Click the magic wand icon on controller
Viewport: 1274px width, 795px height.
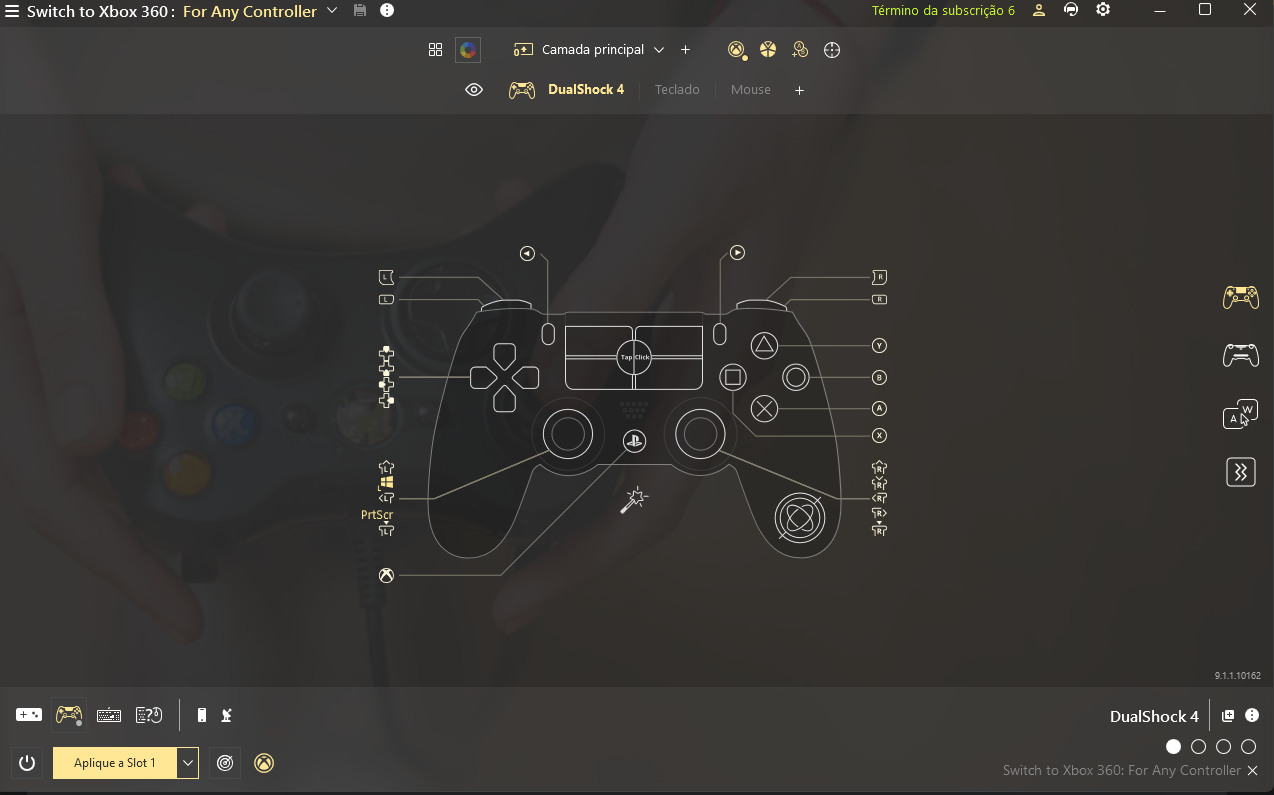(634, 500)
